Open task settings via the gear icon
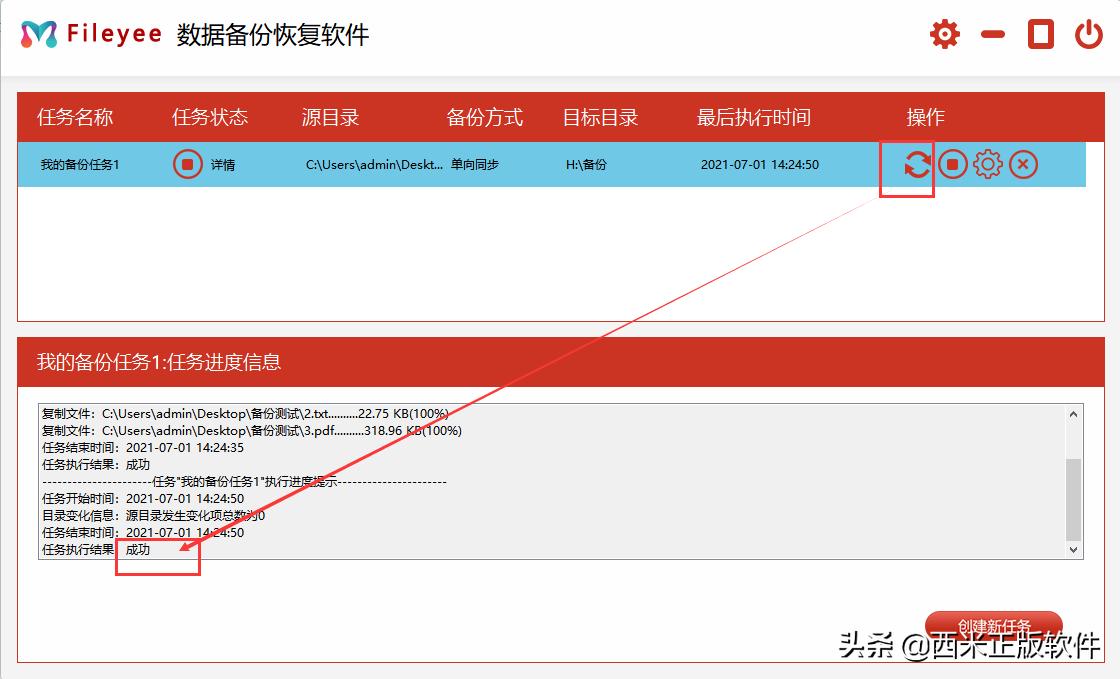1120x679 pixels. (988, 164)
